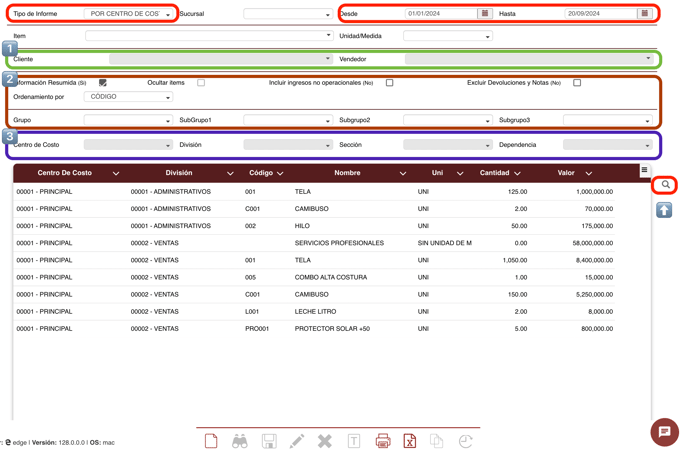The height and width of the screenshot is (451, 688).
Task: Click the clock history icon
Action: tap(465, 441)
